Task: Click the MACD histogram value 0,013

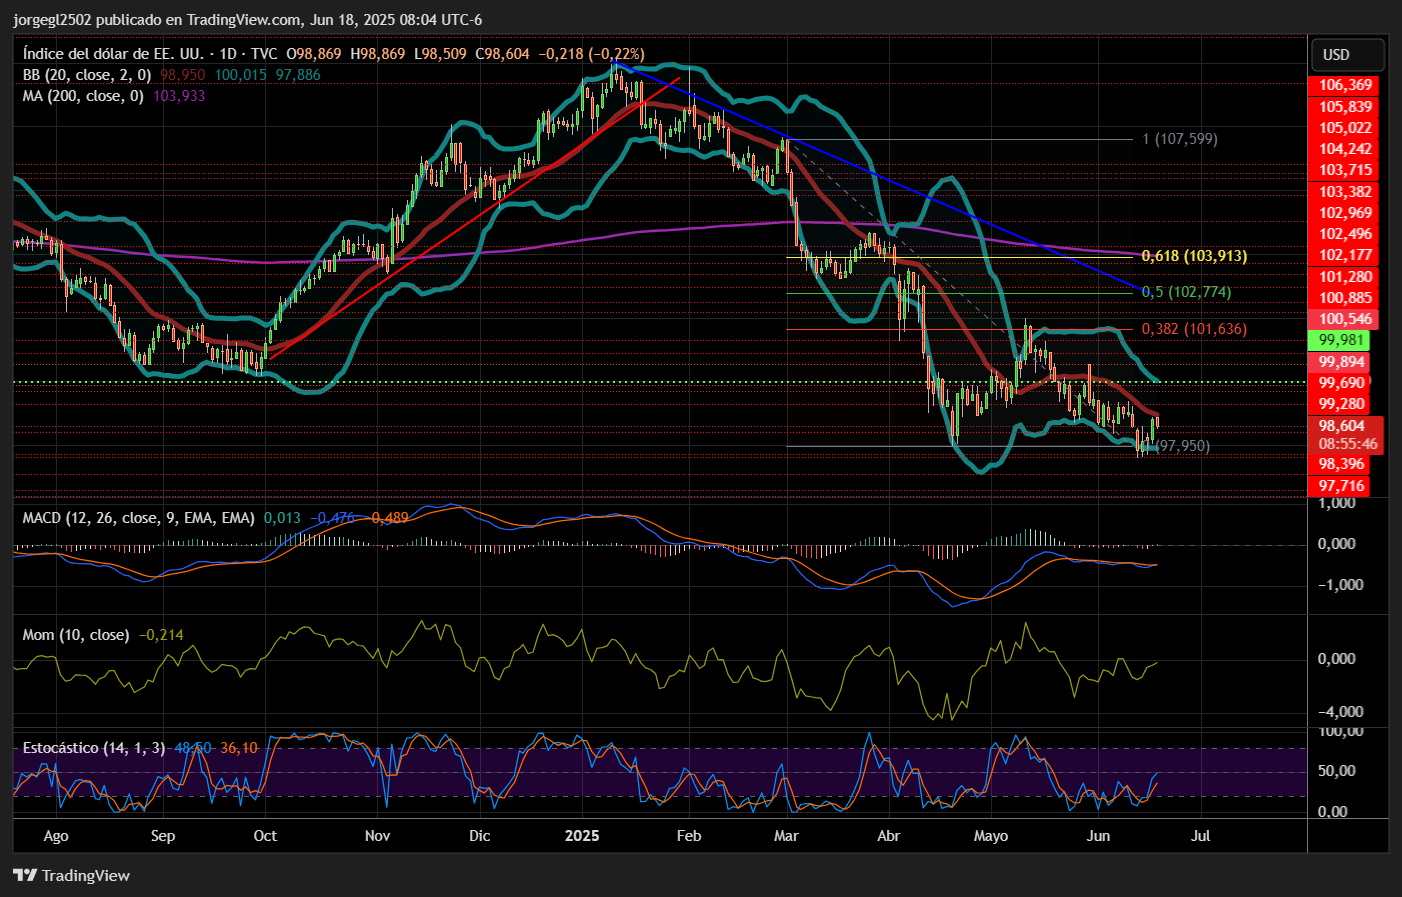Action: (282, 518)
